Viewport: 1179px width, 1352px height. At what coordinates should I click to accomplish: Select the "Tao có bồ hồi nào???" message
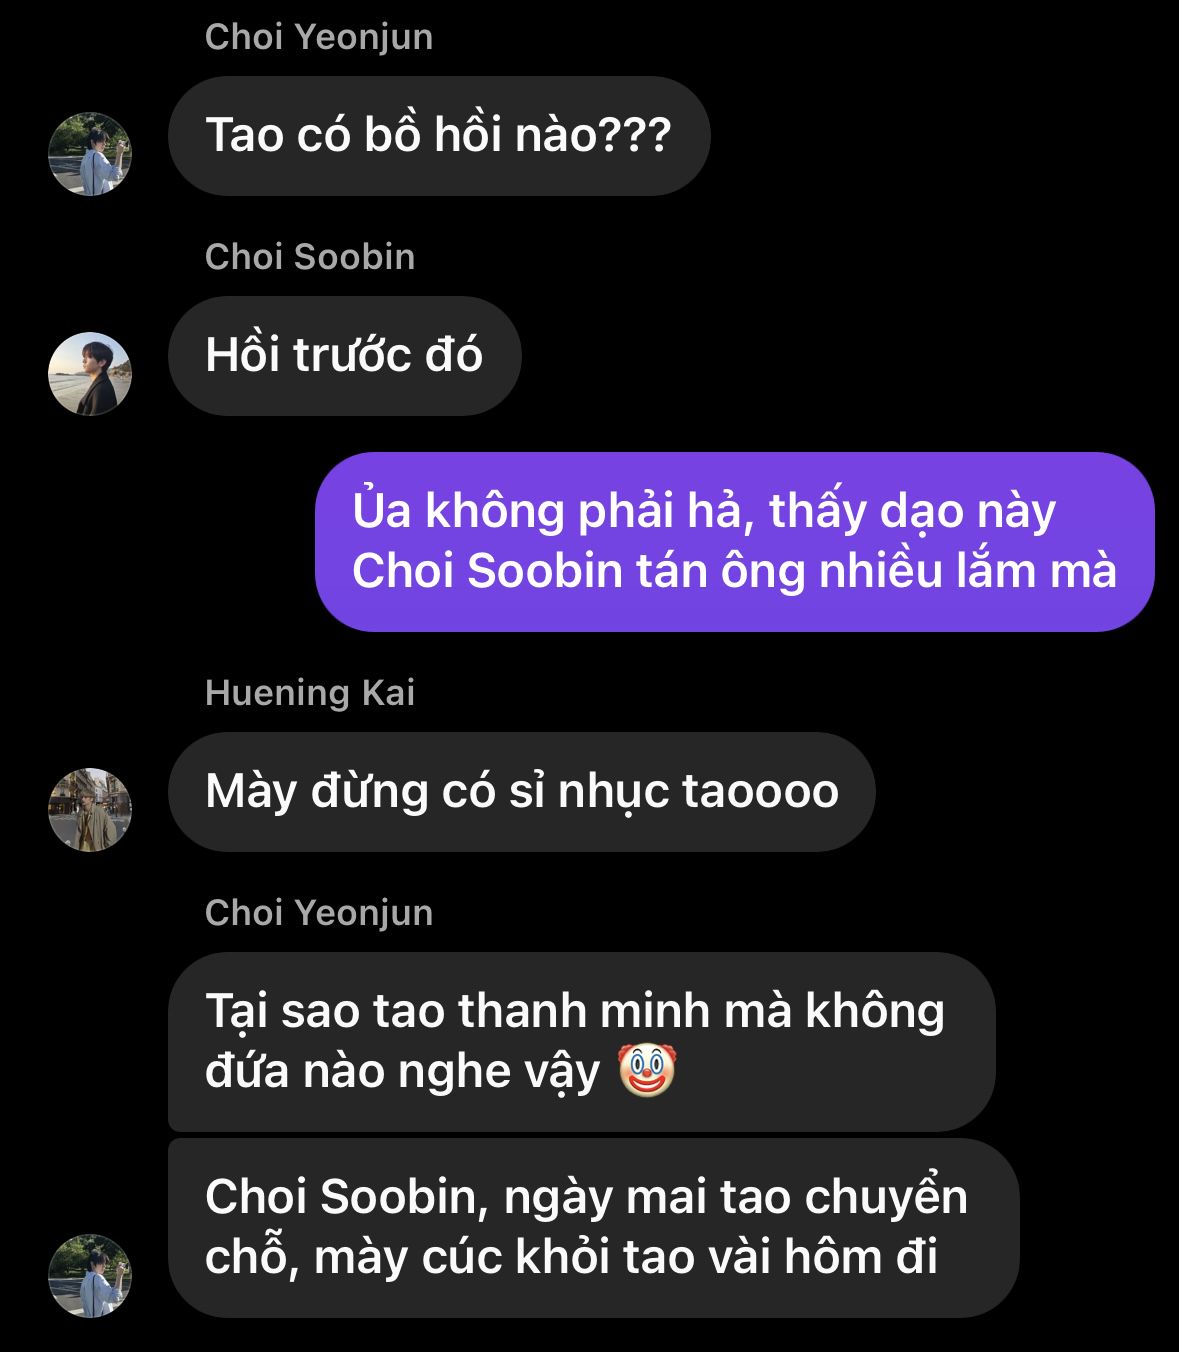pyautogui.click(x=439, y=136)
